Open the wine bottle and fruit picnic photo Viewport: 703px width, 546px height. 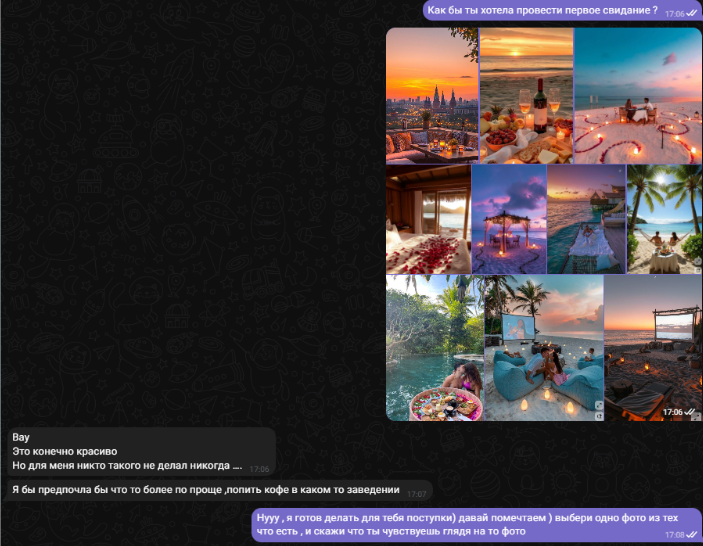[526, 95]
